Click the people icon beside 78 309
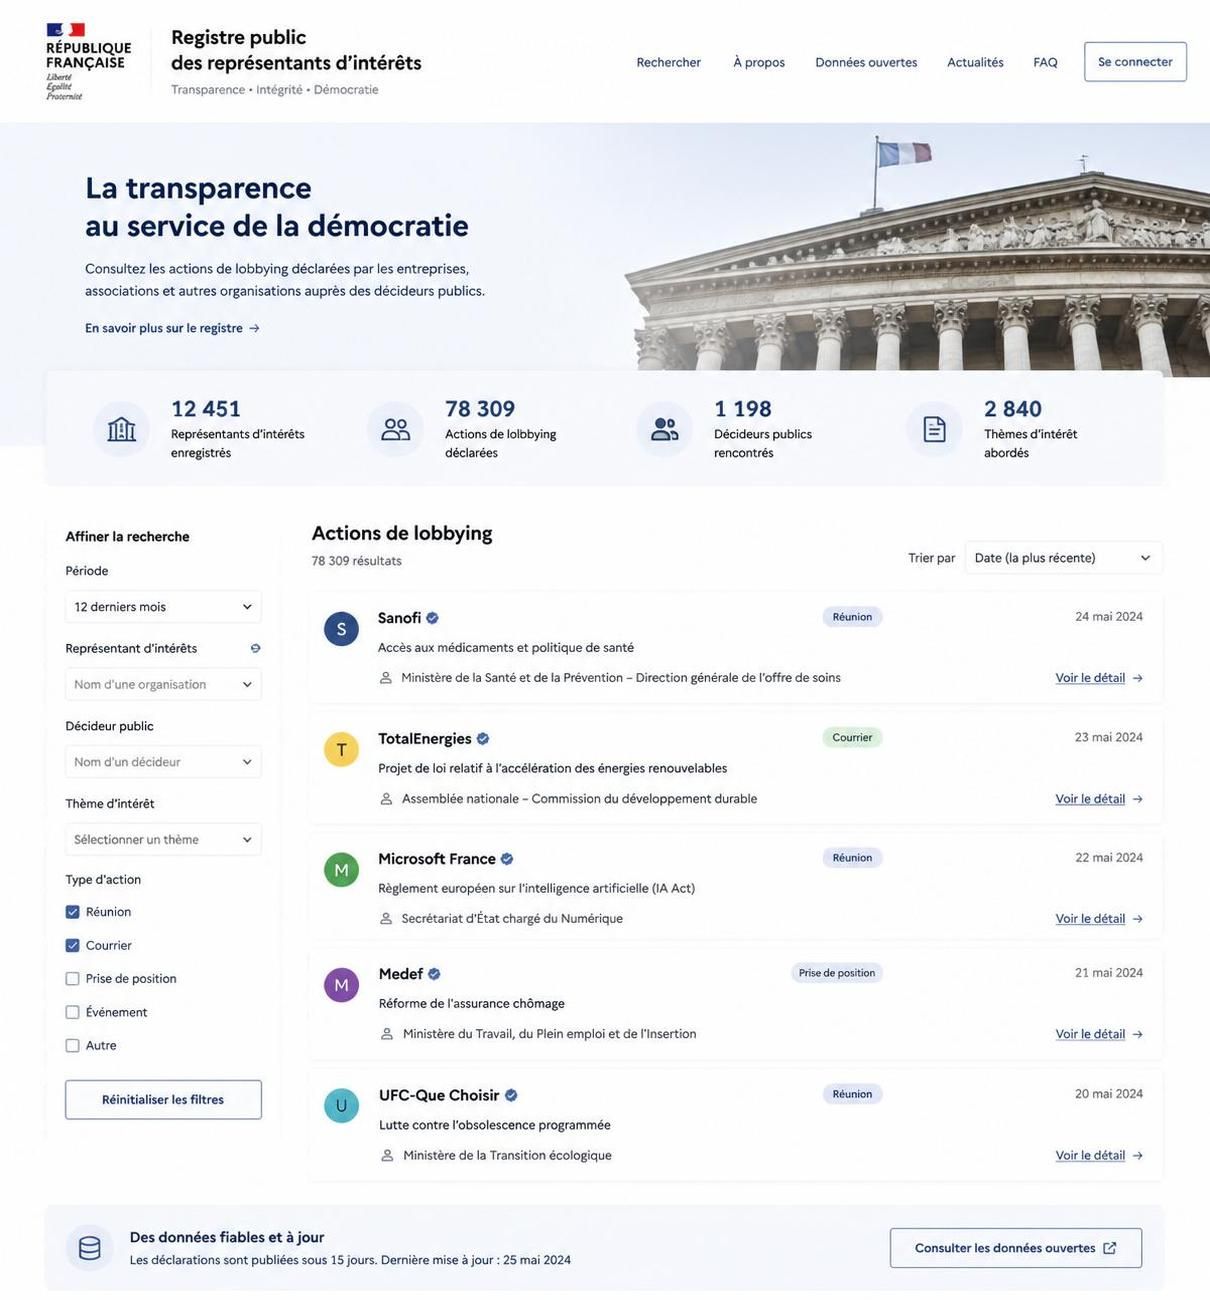 pyautogui.click(x=396, y=429)
